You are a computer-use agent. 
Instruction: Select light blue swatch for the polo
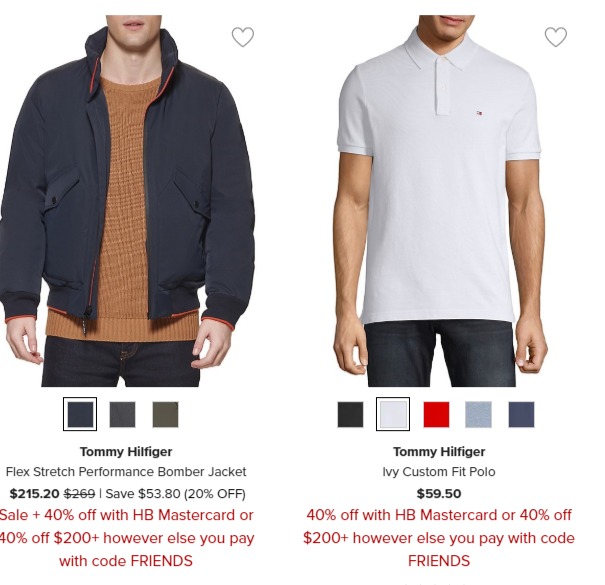478,414
